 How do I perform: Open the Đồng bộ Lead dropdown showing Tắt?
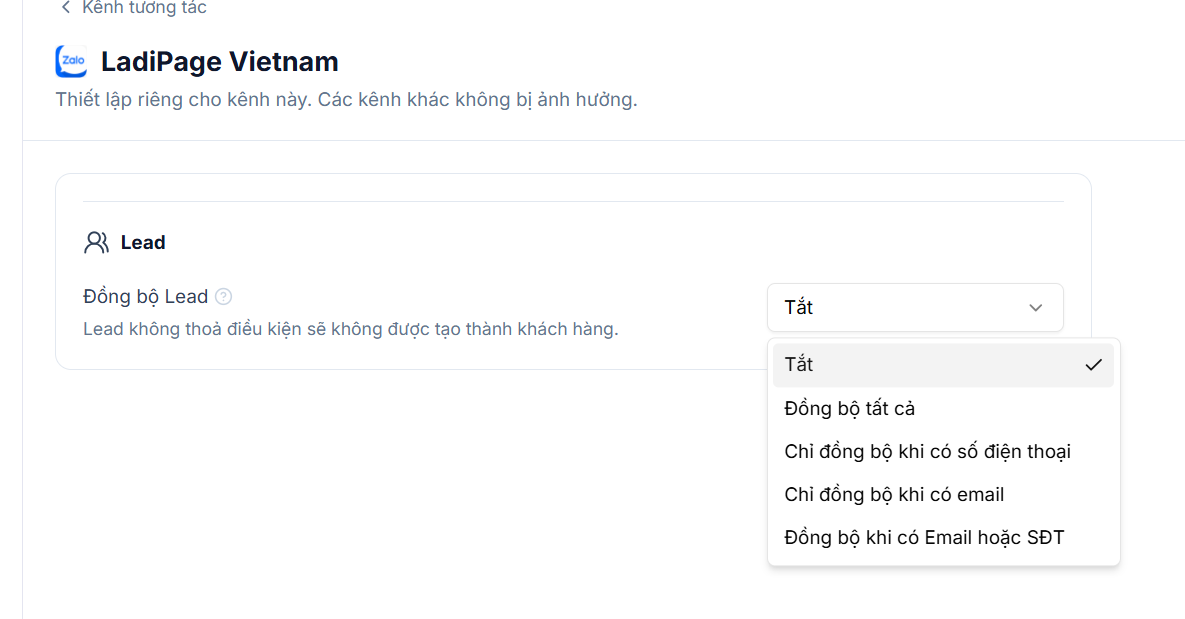pyautogui.click(x=915, y=308)
